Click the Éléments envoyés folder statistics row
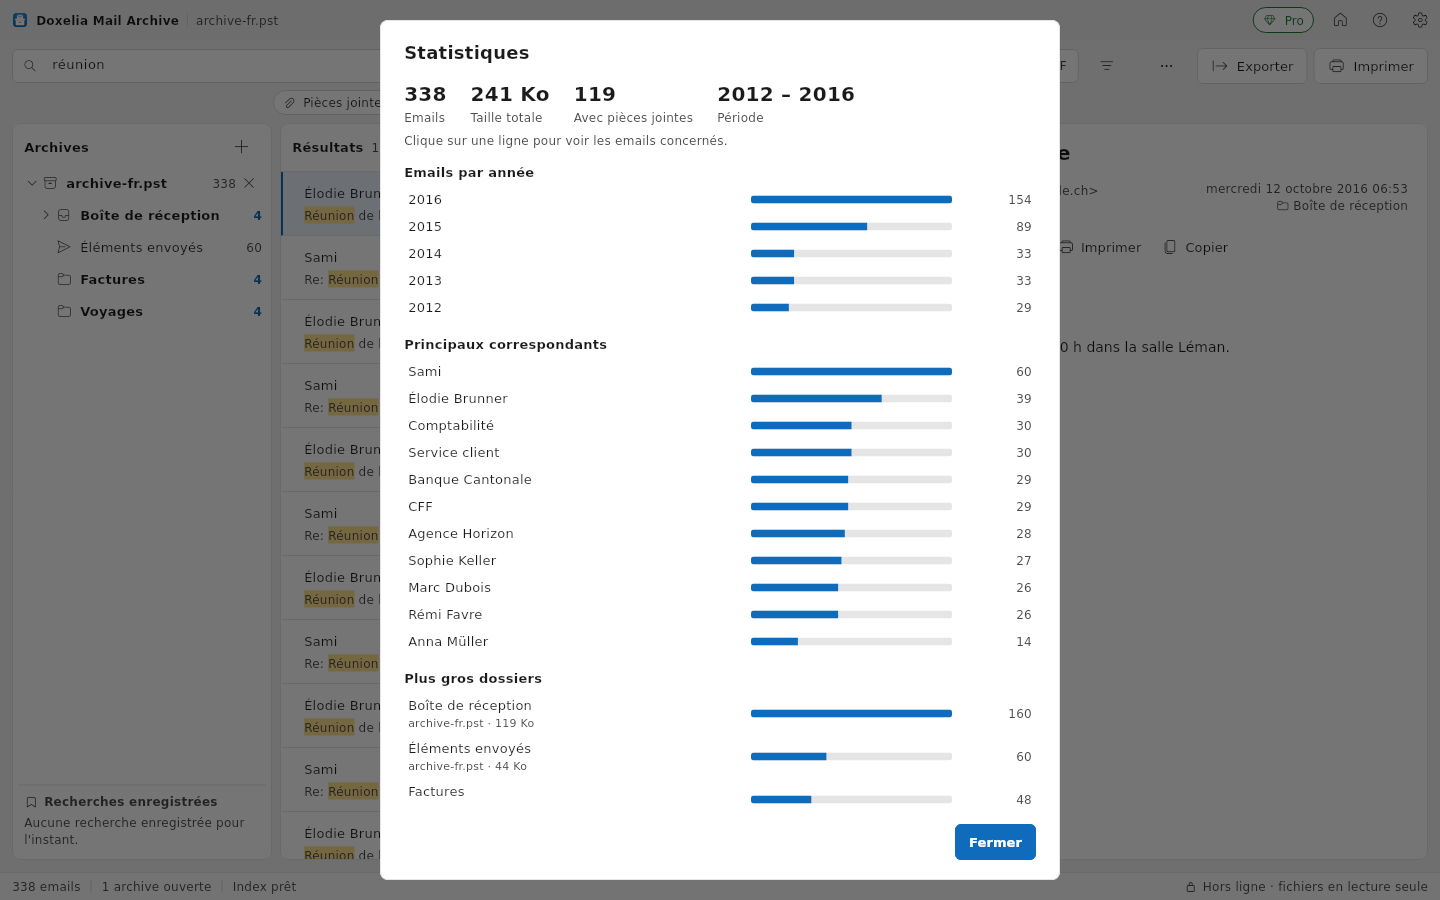The width and height of the screenshot is (1440, 900). tap(720, 756)
